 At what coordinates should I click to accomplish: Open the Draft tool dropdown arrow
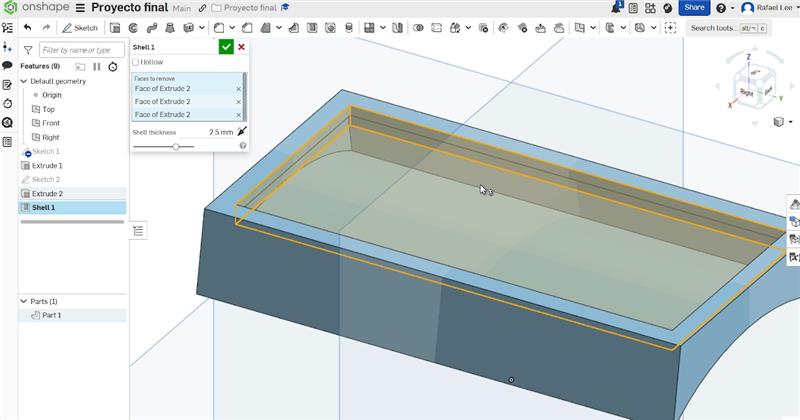[279, 28]
